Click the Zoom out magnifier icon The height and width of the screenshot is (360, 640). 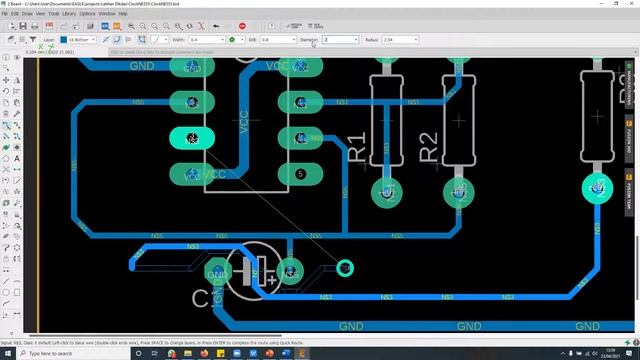pos(155,26)
